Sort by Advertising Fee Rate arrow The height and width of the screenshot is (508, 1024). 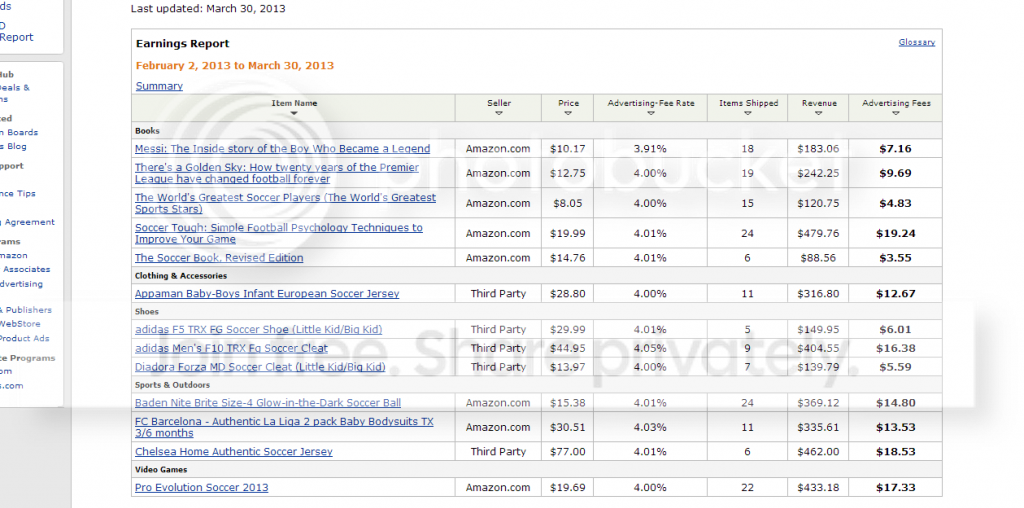(x=650, y=114)
